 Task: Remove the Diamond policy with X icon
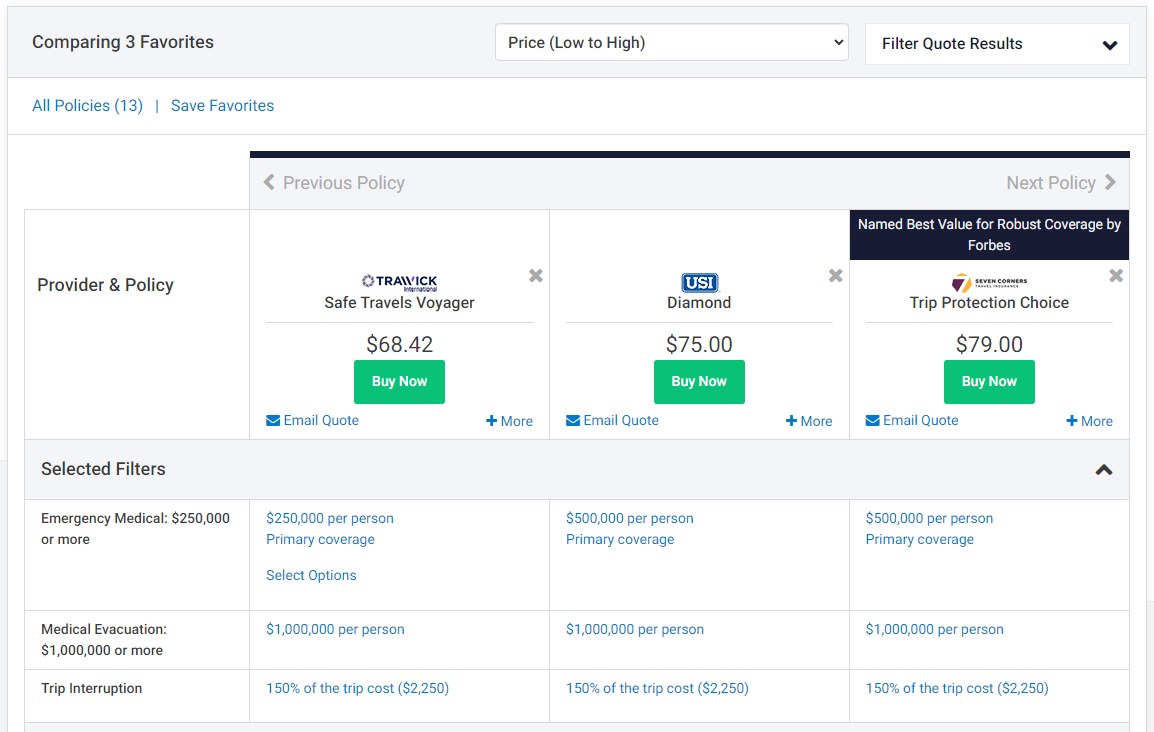(x=835, y=276)
